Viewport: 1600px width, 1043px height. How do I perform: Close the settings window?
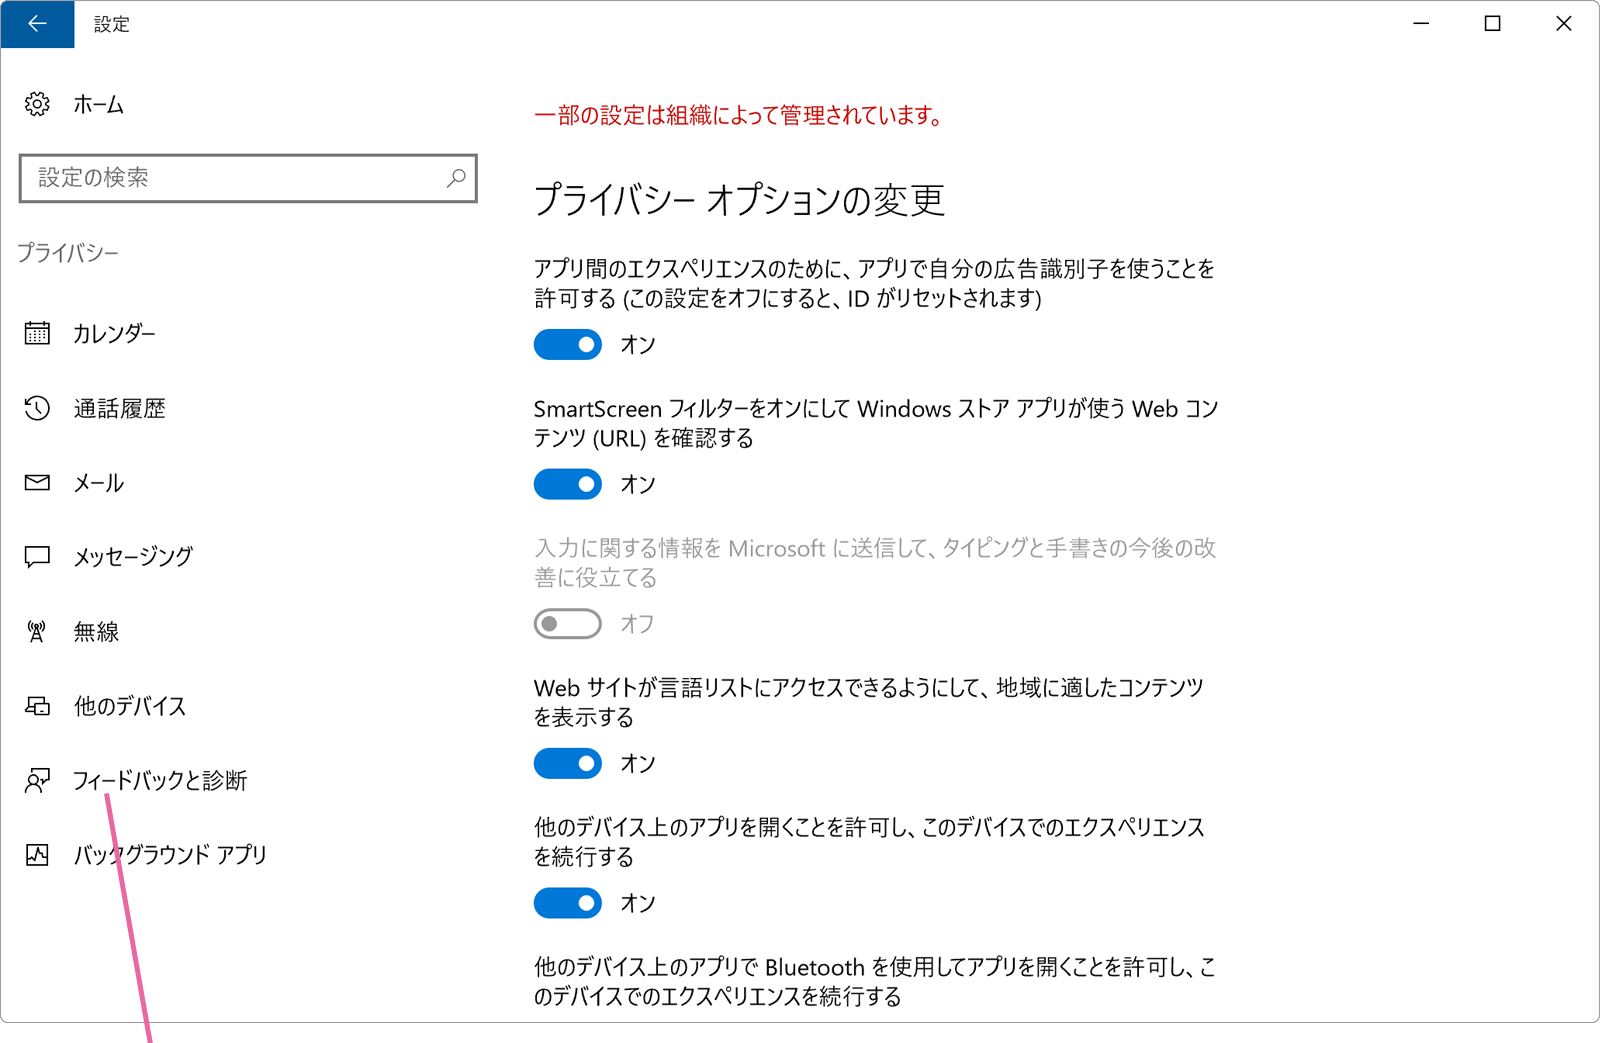1564,24
